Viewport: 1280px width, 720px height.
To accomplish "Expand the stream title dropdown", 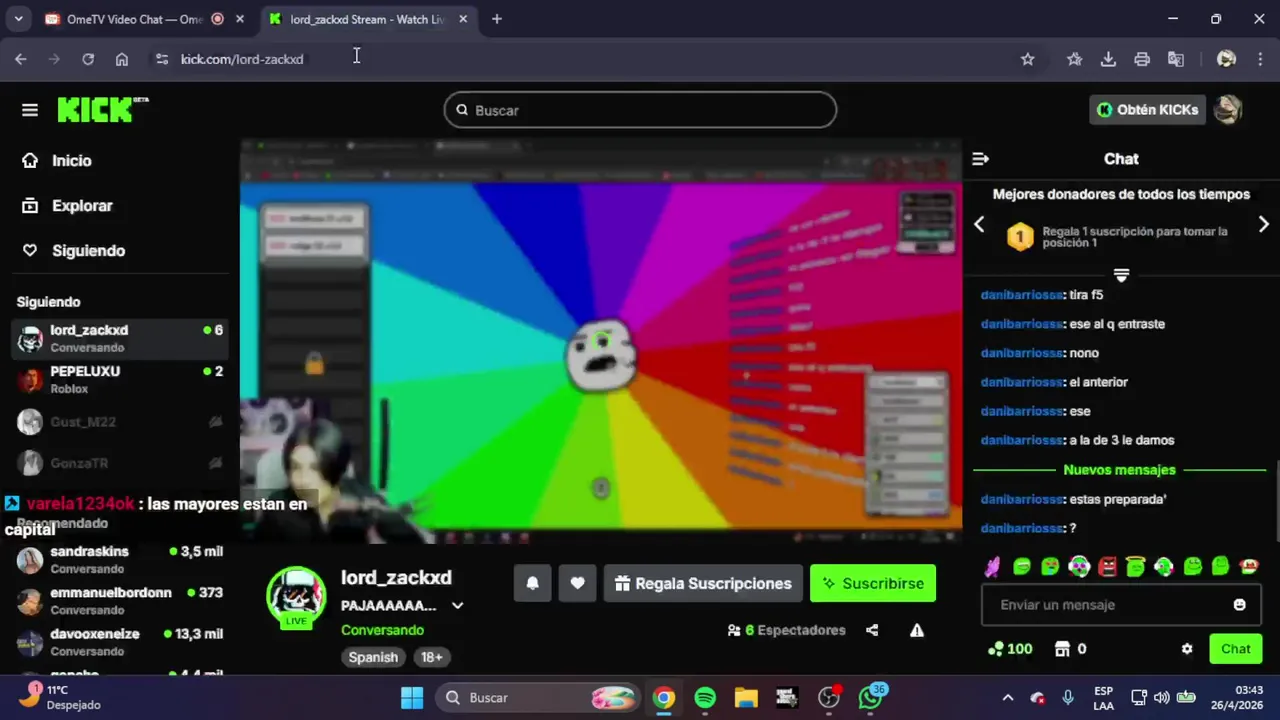I will coord(457,606).
